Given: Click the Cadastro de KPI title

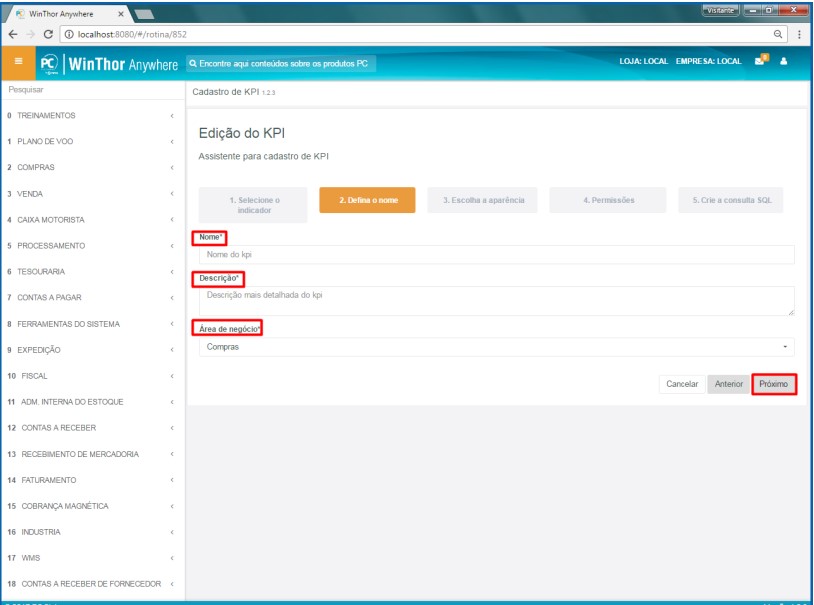Looking at the screenshot, I should click(234, 92).
